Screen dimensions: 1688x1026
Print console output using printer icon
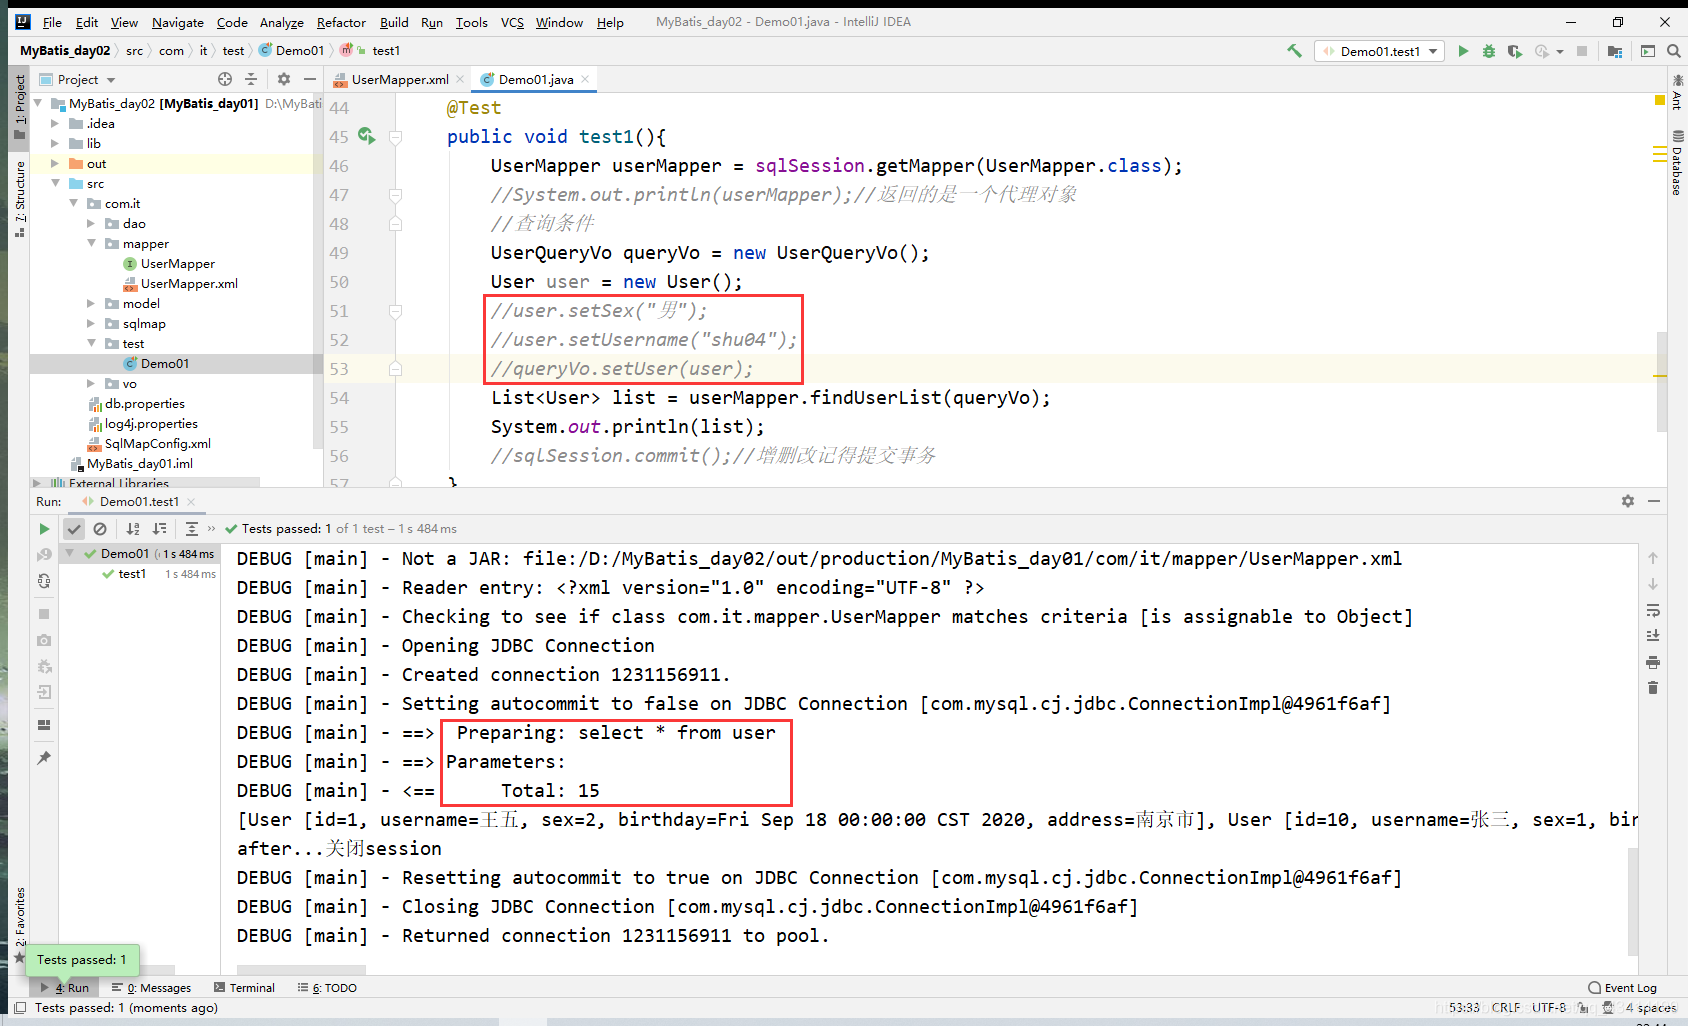(1653, 662)
